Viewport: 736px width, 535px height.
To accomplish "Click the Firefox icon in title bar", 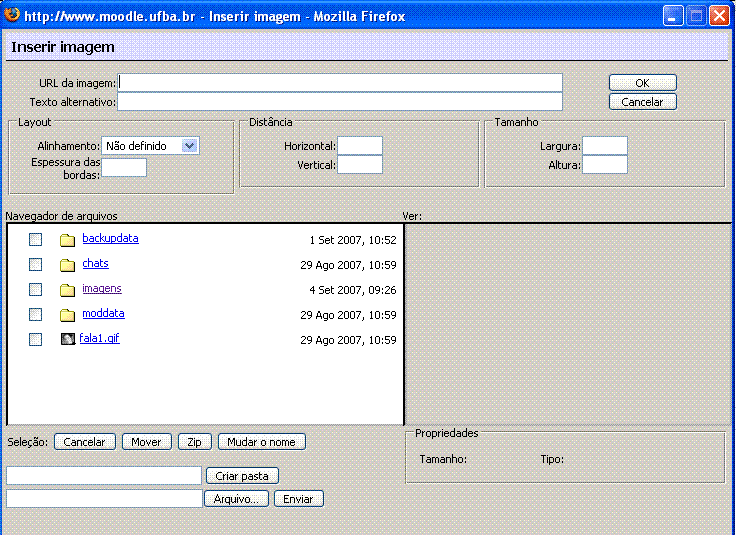I will point(12,16).
